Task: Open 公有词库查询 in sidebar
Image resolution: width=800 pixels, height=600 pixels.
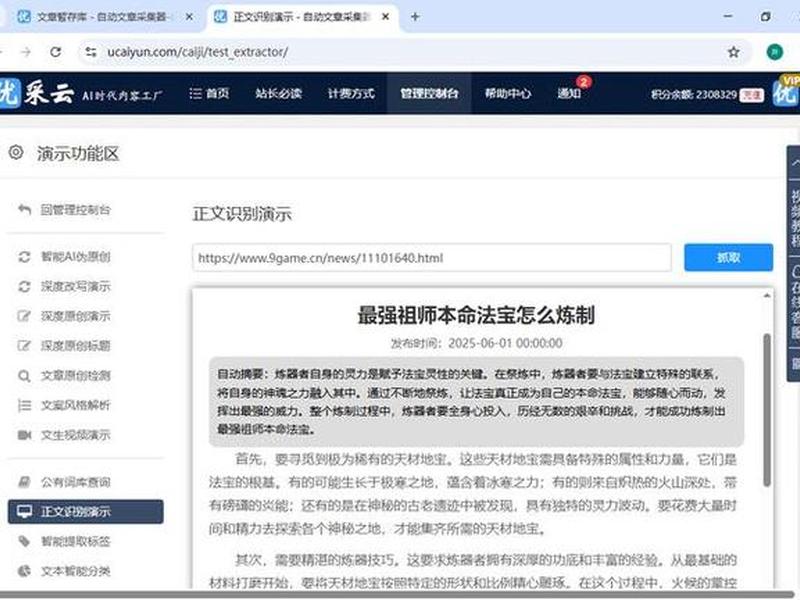Action: (x=76, y=482)
